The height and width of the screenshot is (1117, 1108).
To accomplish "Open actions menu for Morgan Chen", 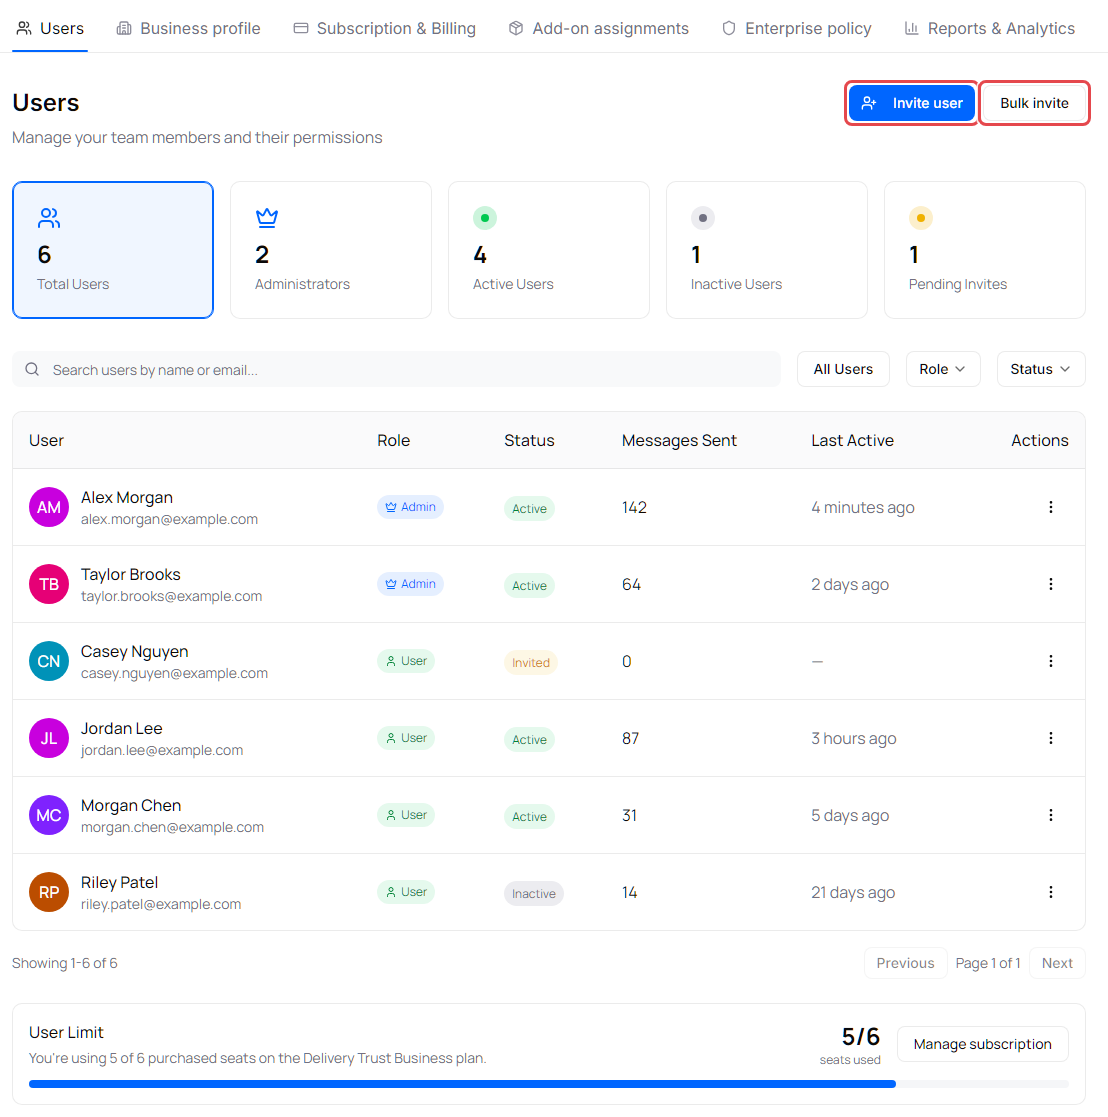I will tap(1050, 815).
